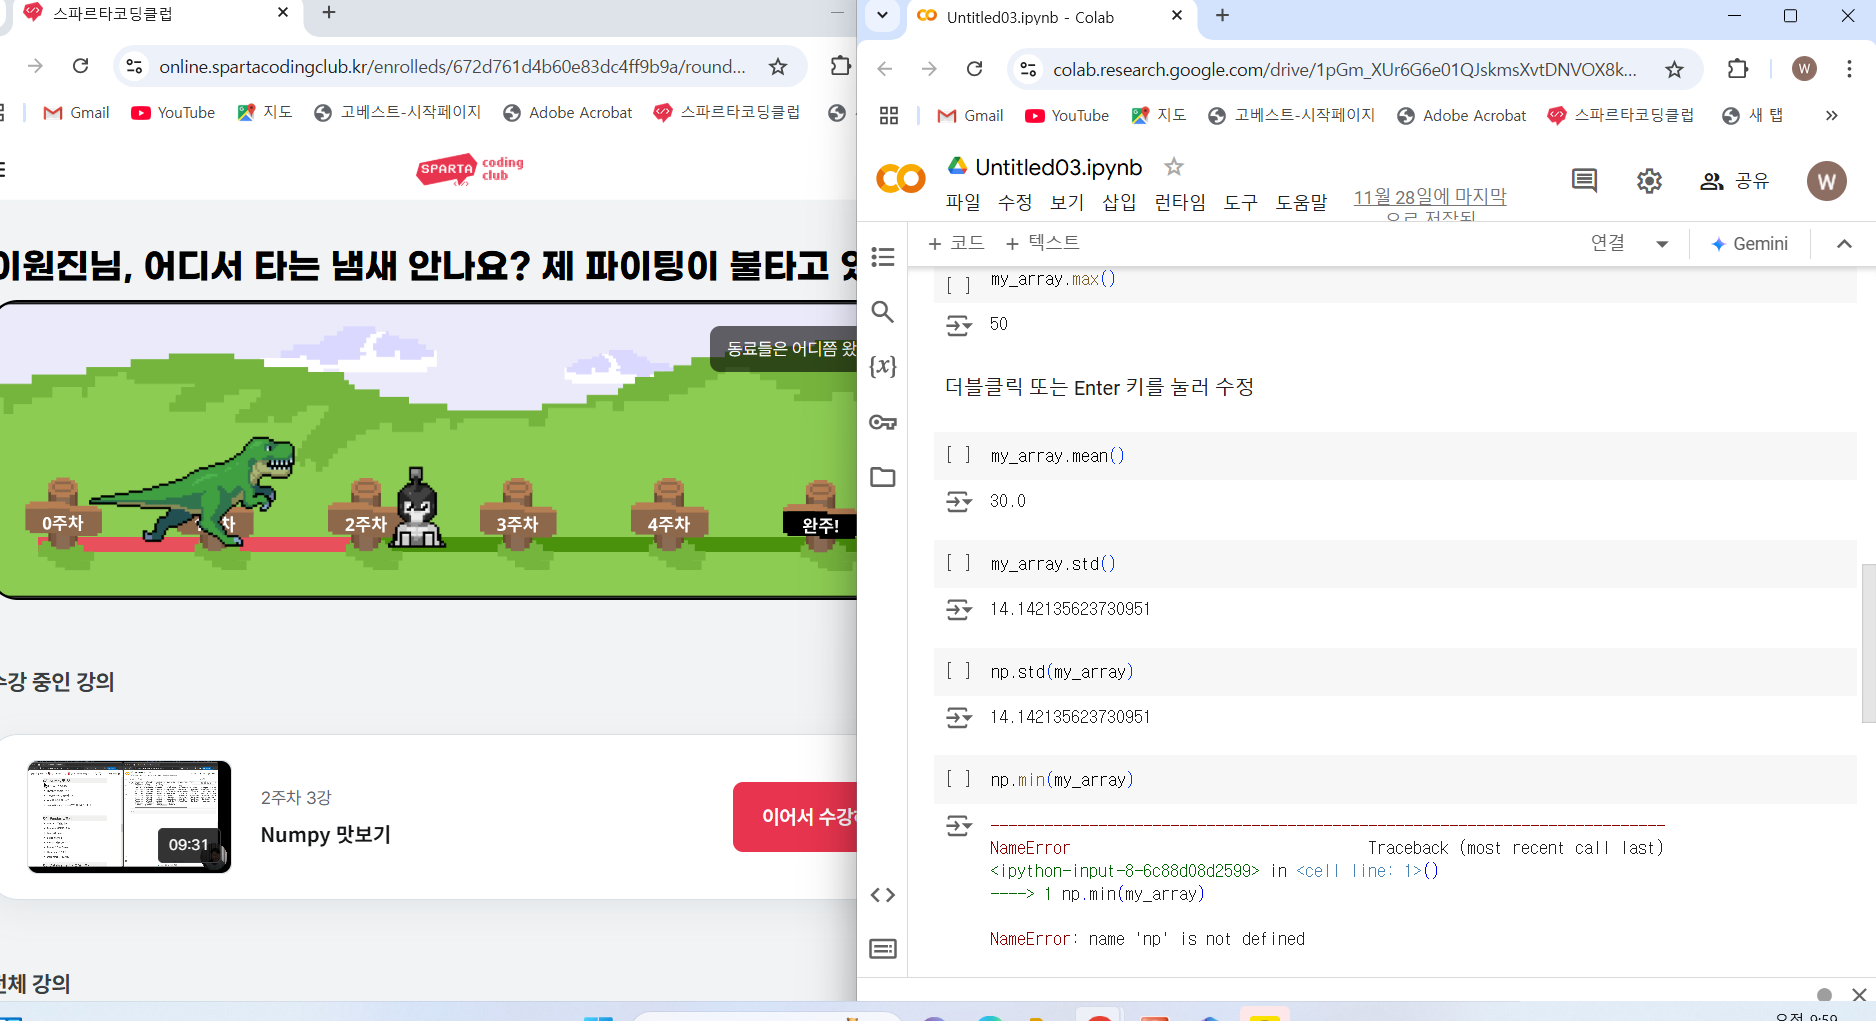Open the apps grid in the bookmarks bar

point(889,116)
